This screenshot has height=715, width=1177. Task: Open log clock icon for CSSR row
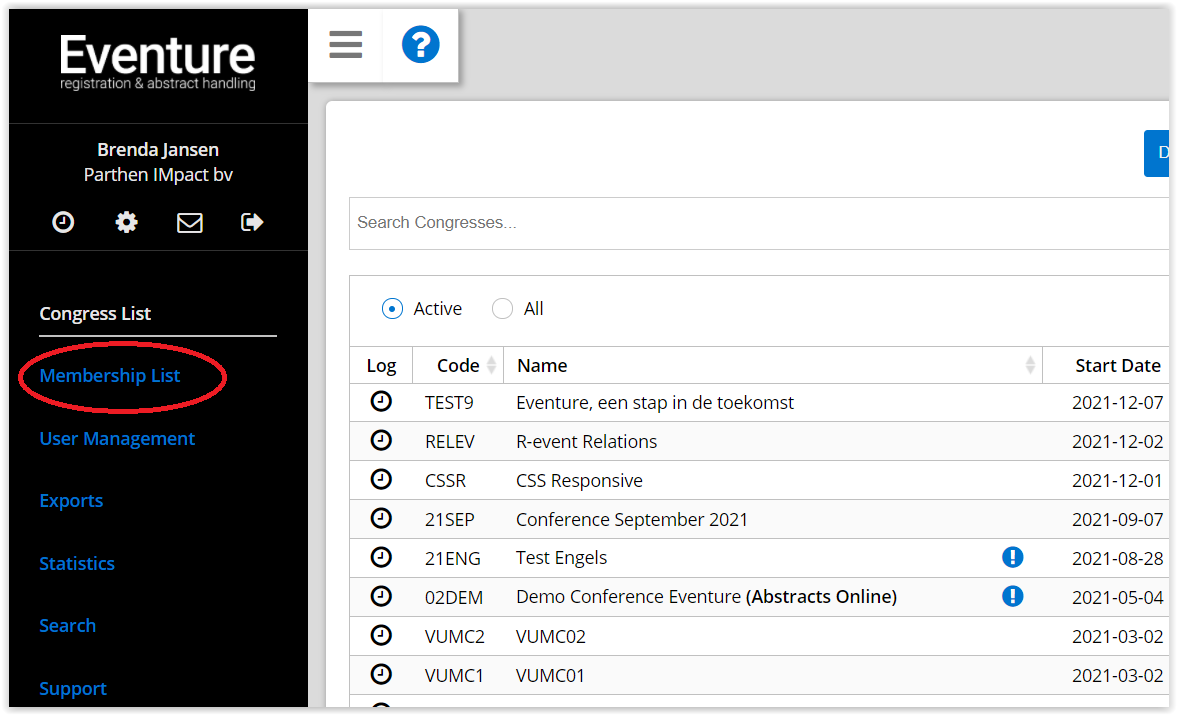(x=381, y=480)
